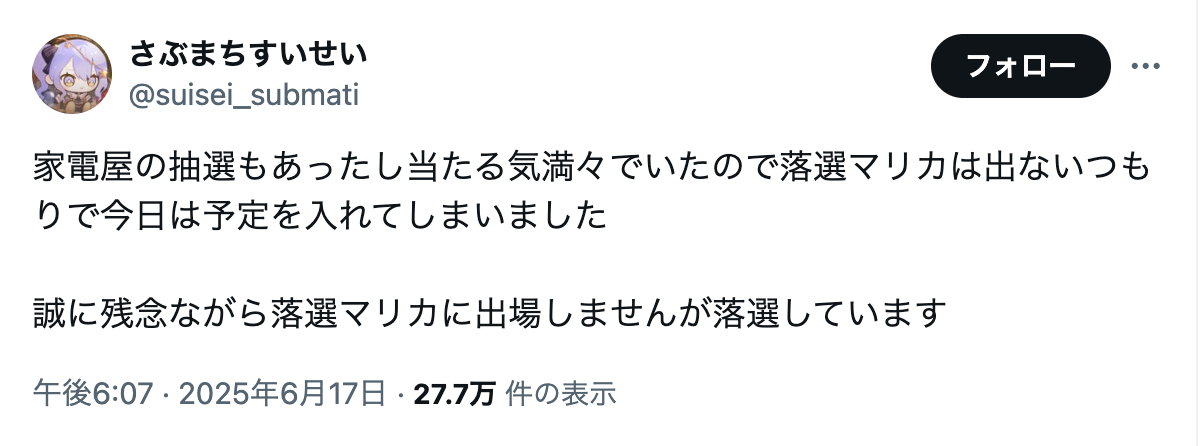Click the フォロー follow button

coord(1021,66)
